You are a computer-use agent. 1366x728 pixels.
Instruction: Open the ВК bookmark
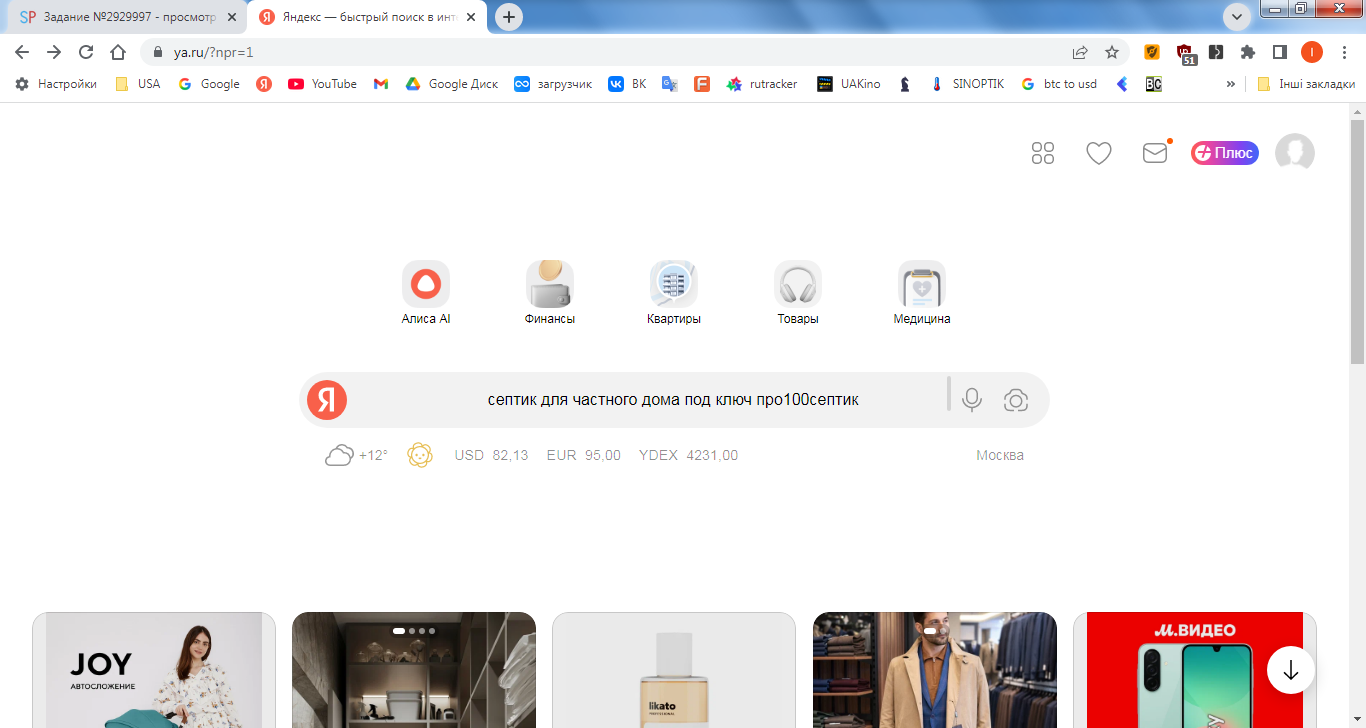pyautogui.click(x=628, y=84)
